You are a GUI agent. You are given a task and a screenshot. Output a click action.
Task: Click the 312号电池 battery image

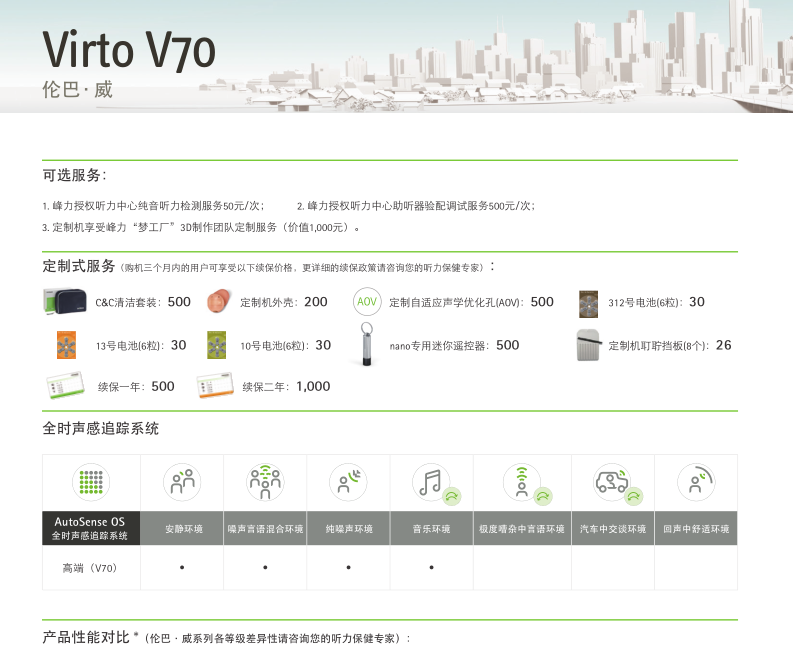[589, 302]
